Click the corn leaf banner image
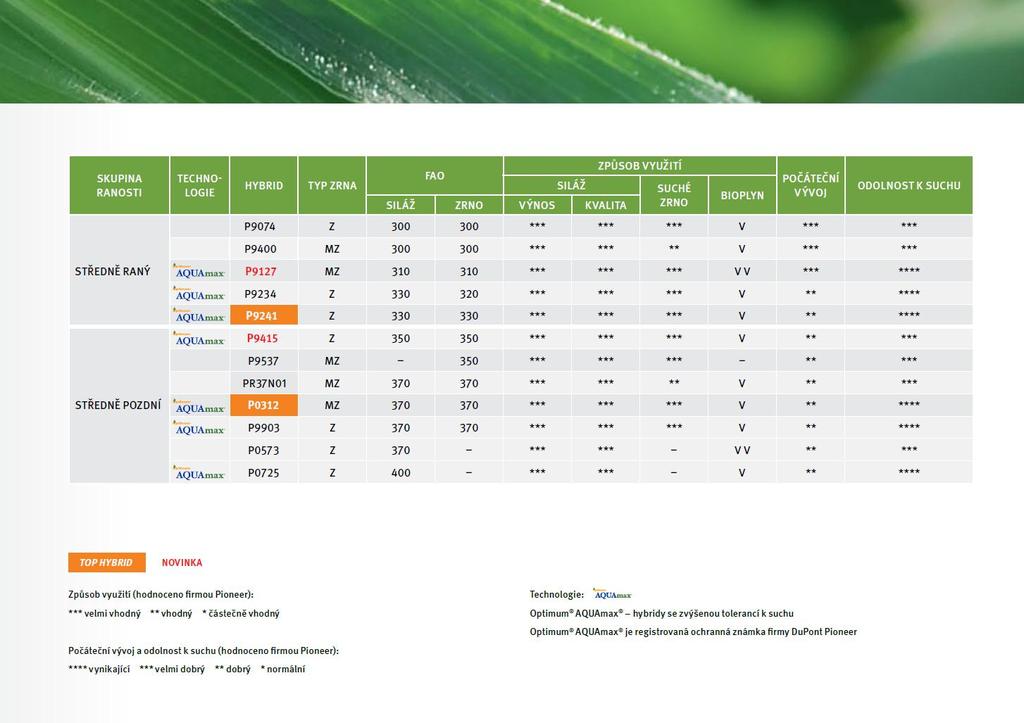Image resolution: width=1024 pixels, height=723 pixels. 512,51
